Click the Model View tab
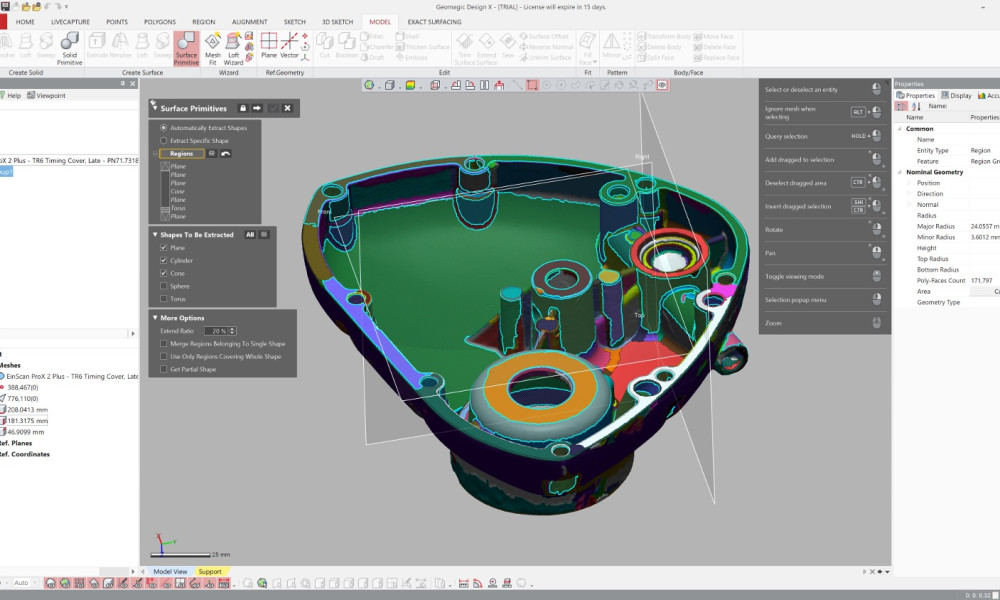1000x600 pixels. (x=170, y=571)
